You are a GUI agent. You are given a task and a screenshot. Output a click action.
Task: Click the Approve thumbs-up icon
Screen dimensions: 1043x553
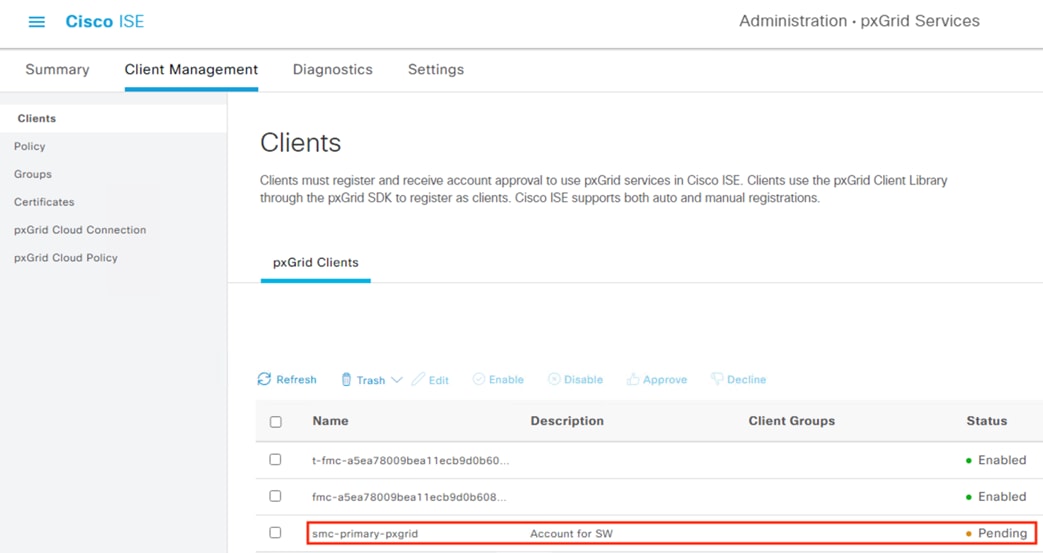pyautogui.click(x=633, y=379)
